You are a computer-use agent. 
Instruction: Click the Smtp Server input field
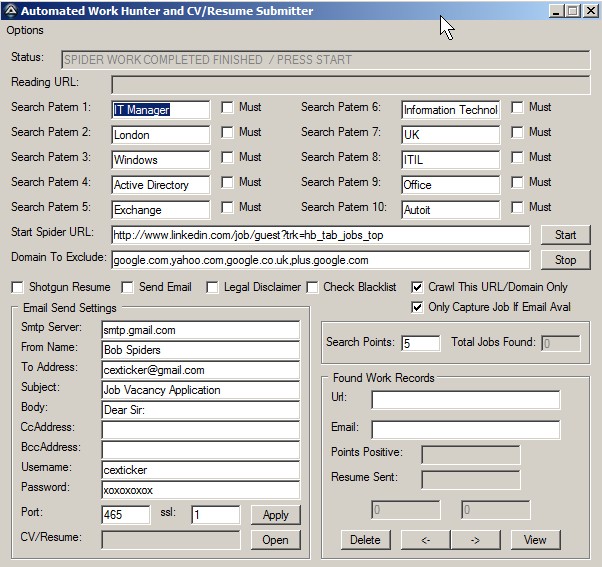200,330
